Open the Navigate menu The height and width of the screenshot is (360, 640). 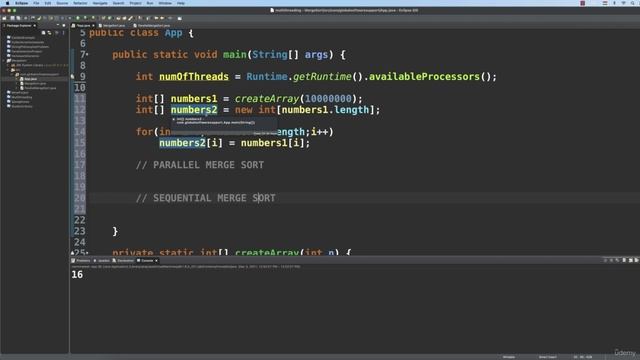click(100, 3)
